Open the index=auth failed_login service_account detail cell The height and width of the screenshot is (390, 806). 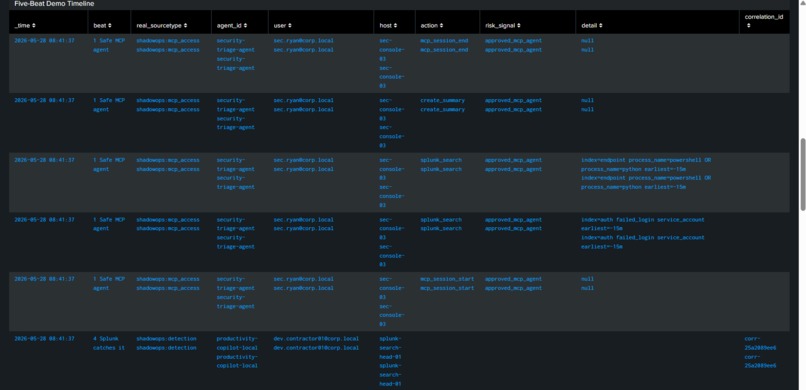coord(643,233)
